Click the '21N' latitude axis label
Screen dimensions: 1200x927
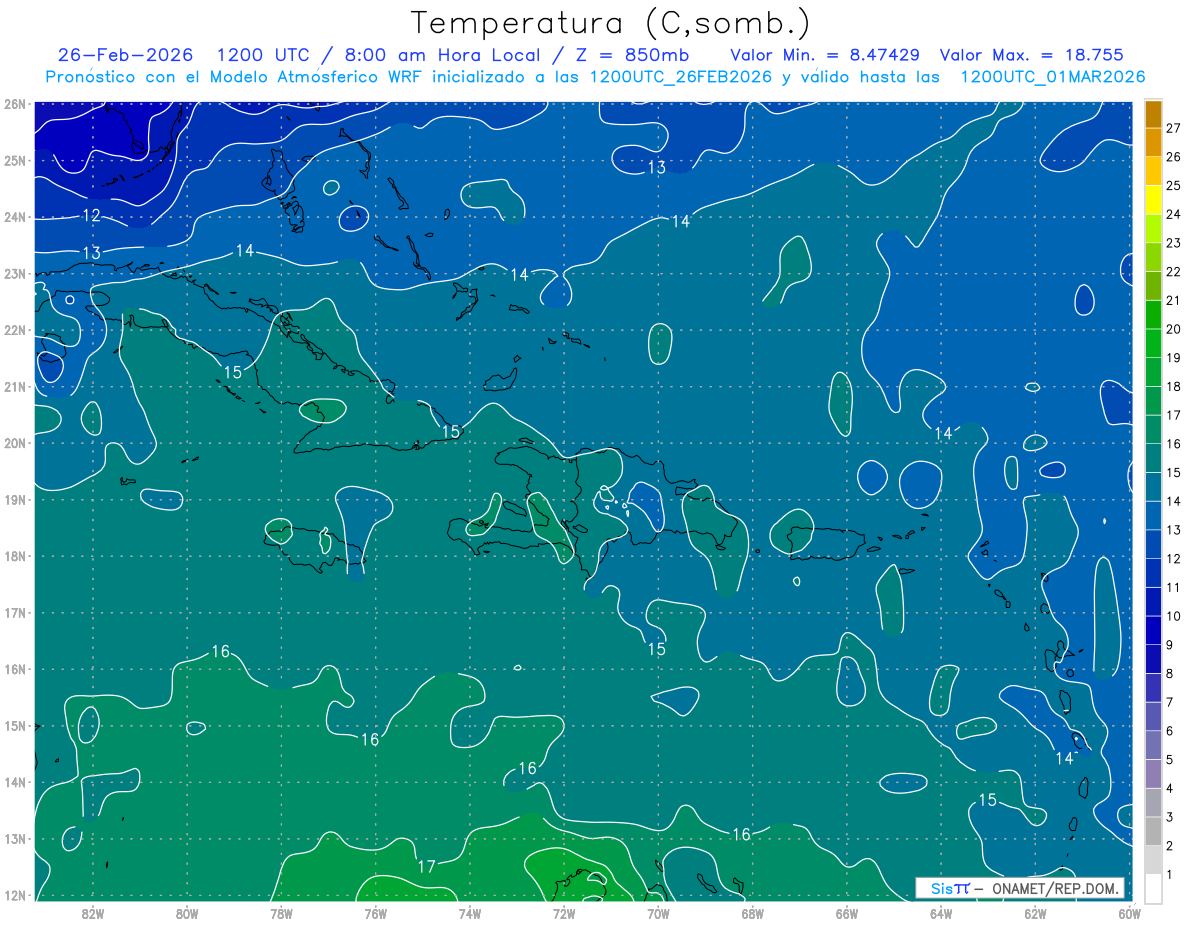coord(15,386)
